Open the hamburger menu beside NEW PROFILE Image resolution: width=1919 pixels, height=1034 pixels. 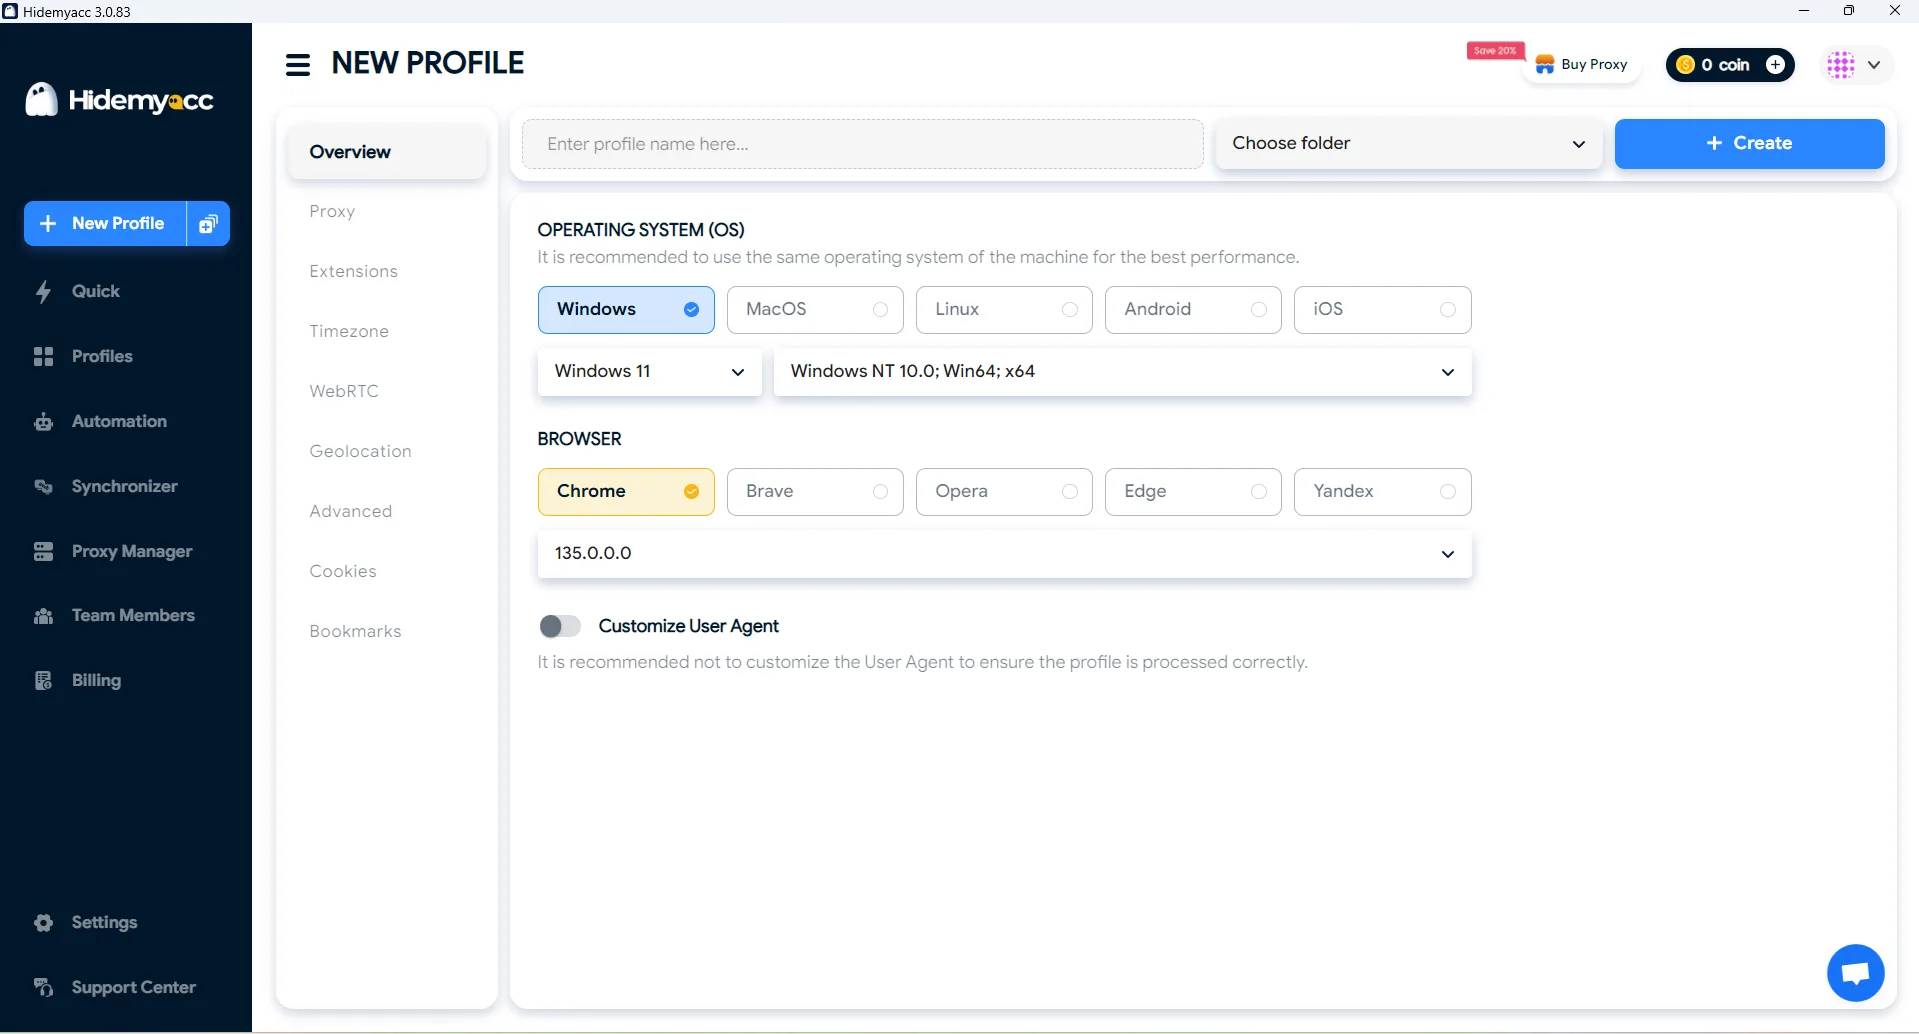[297, 63]
